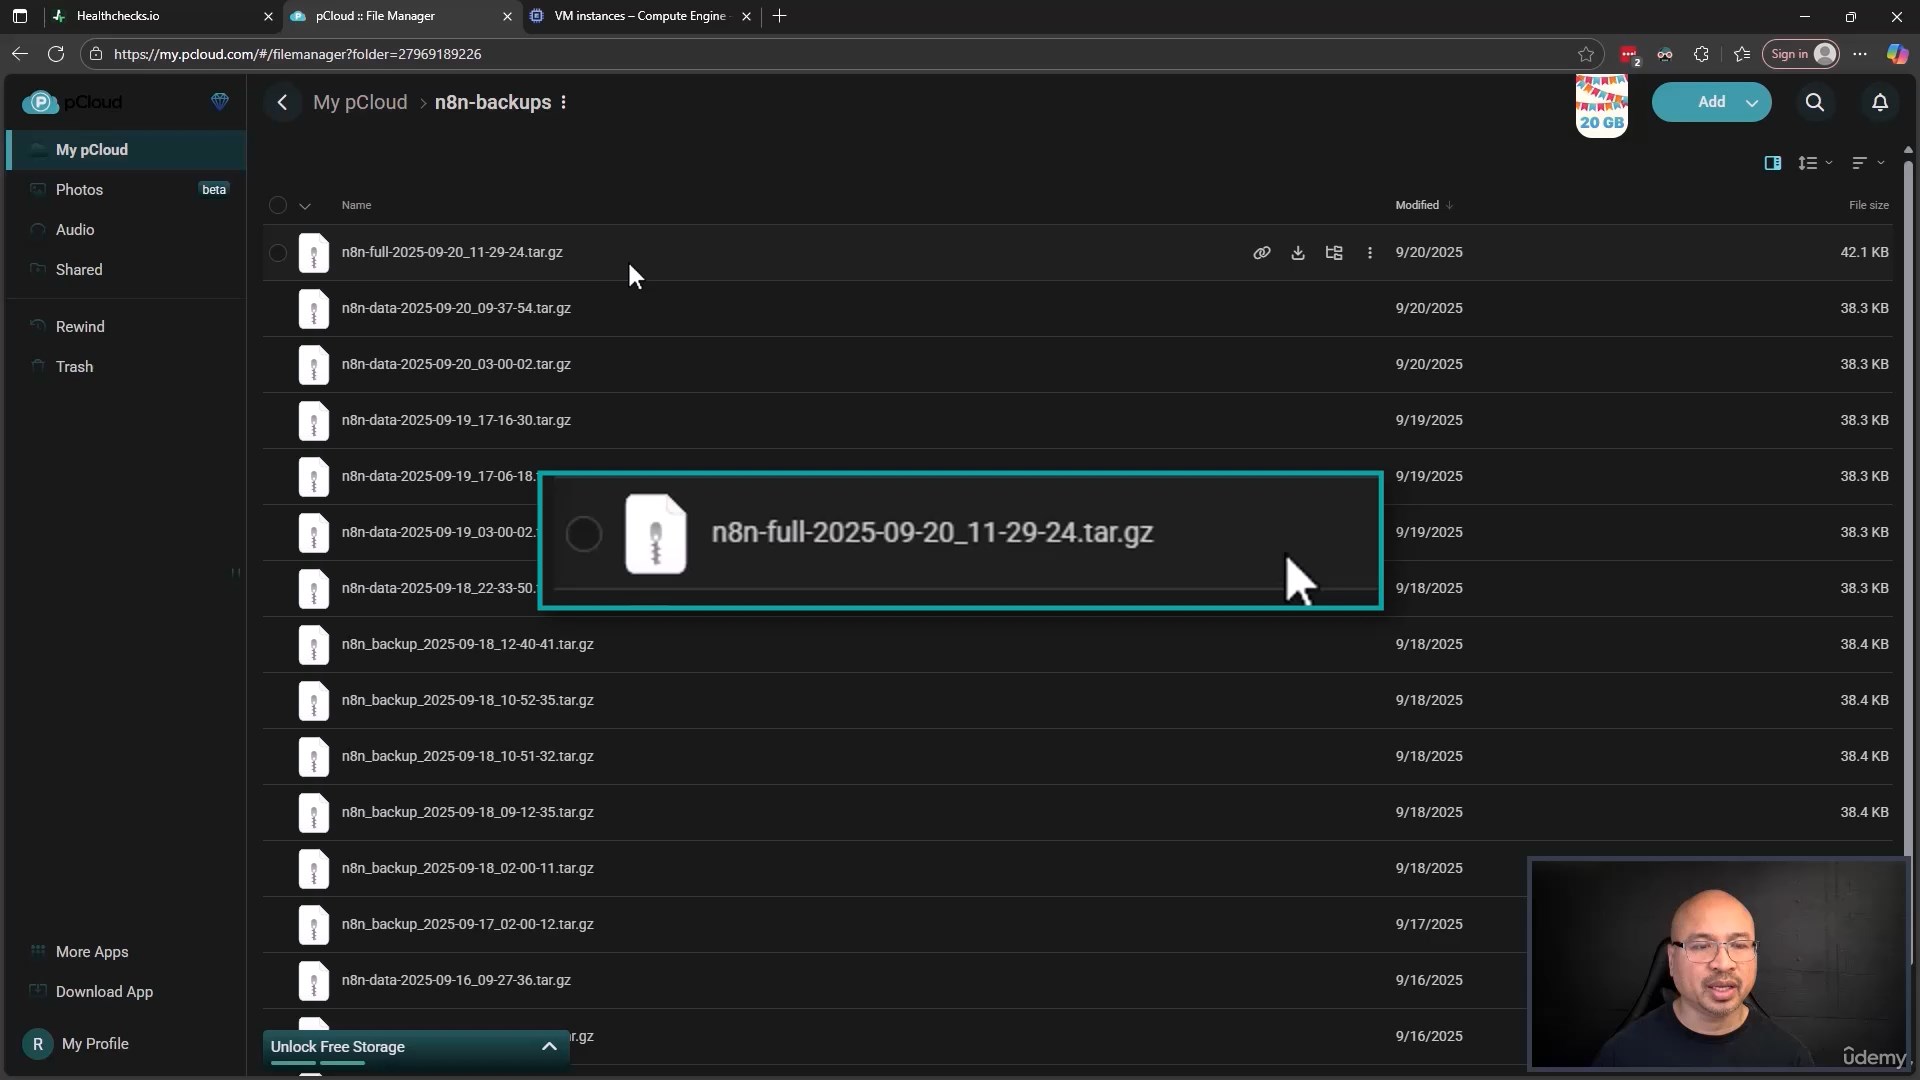The width and height of the screenshot is (1920, 1080).
Task: Click the premium diamond icon in sidebar
Action: 220,101
